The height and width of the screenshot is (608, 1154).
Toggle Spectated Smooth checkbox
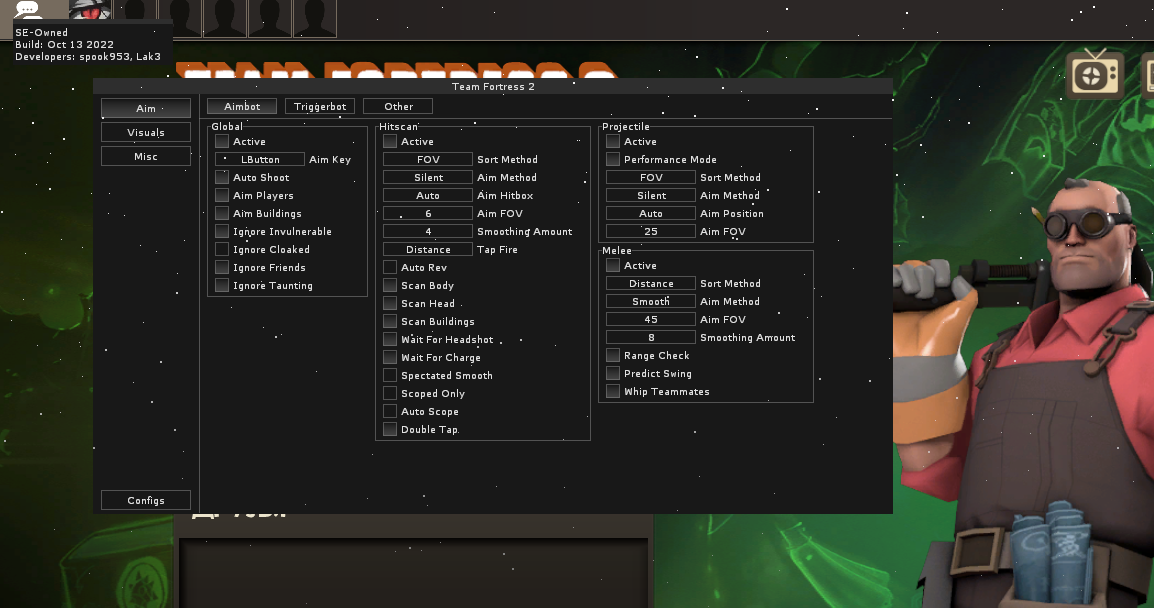[390, 375]
